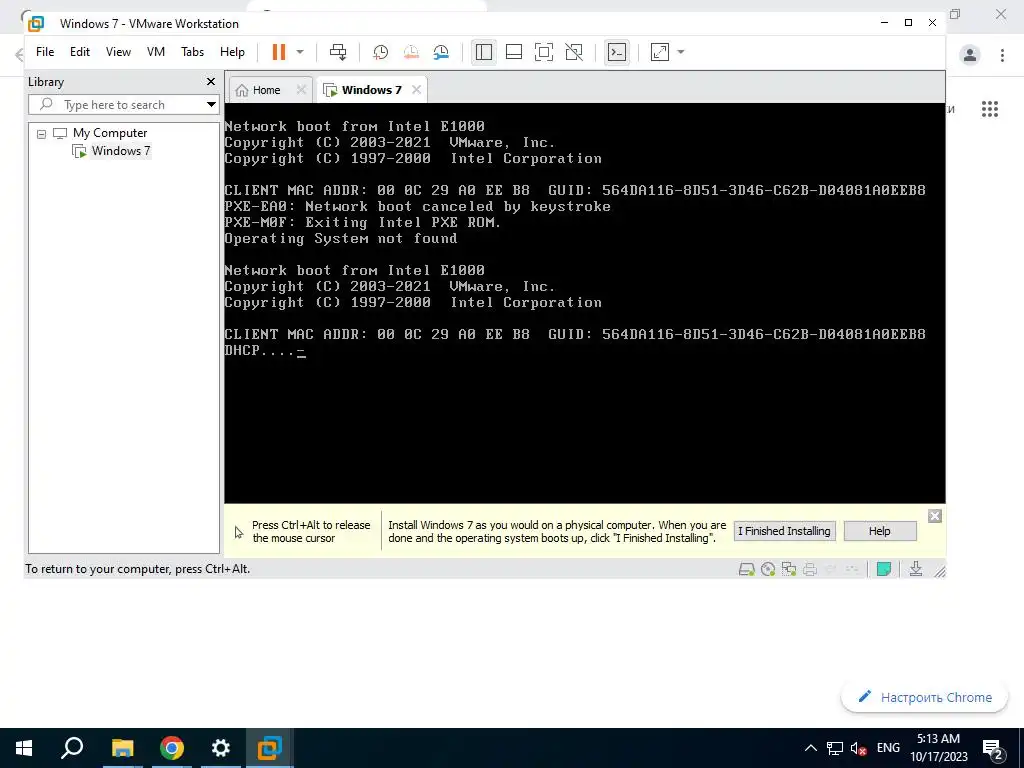Open the Edit menu
The image size is (1024, 768).
(x=80, y=52)
